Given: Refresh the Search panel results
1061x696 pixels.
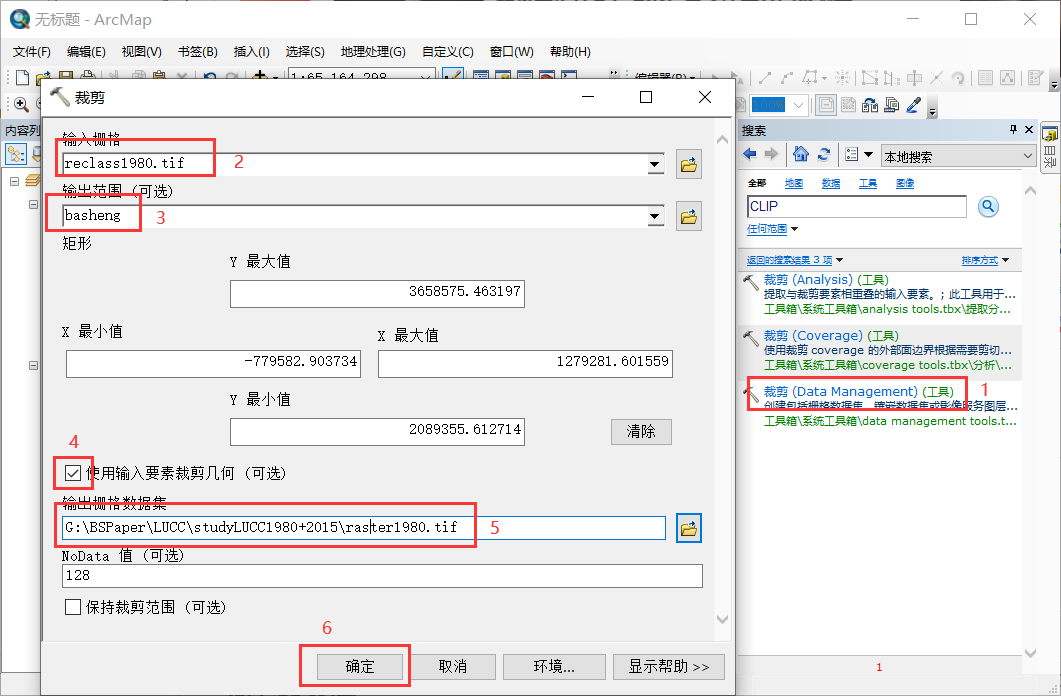Looking at the screenshot, I should 823,154.
